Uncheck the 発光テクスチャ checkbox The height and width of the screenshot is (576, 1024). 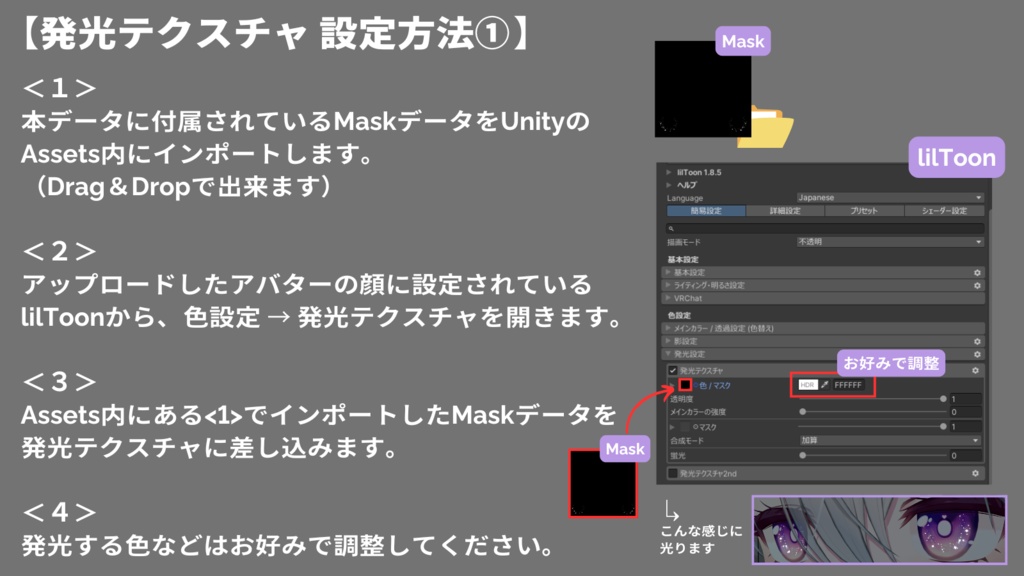(x=672, y=369)
